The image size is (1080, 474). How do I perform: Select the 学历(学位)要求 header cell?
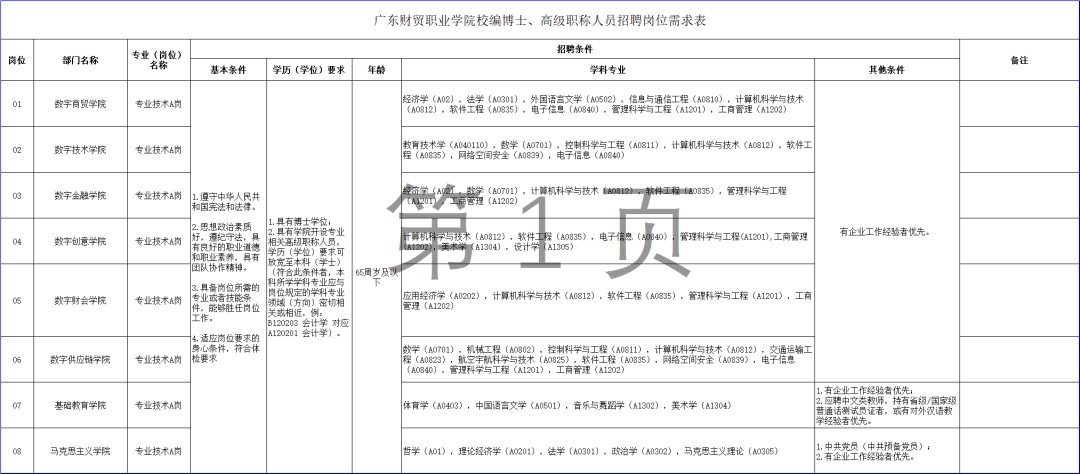click(x=309, y=70)
